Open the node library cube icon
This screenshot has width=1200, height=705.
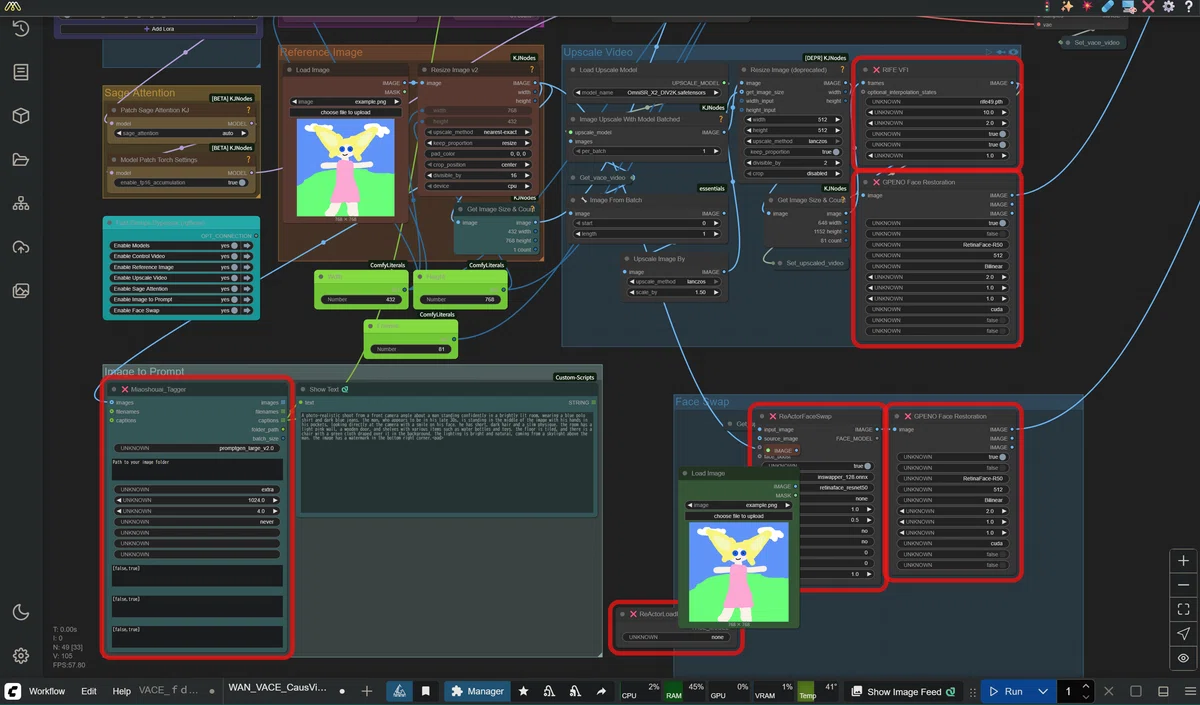click(20, 116)
